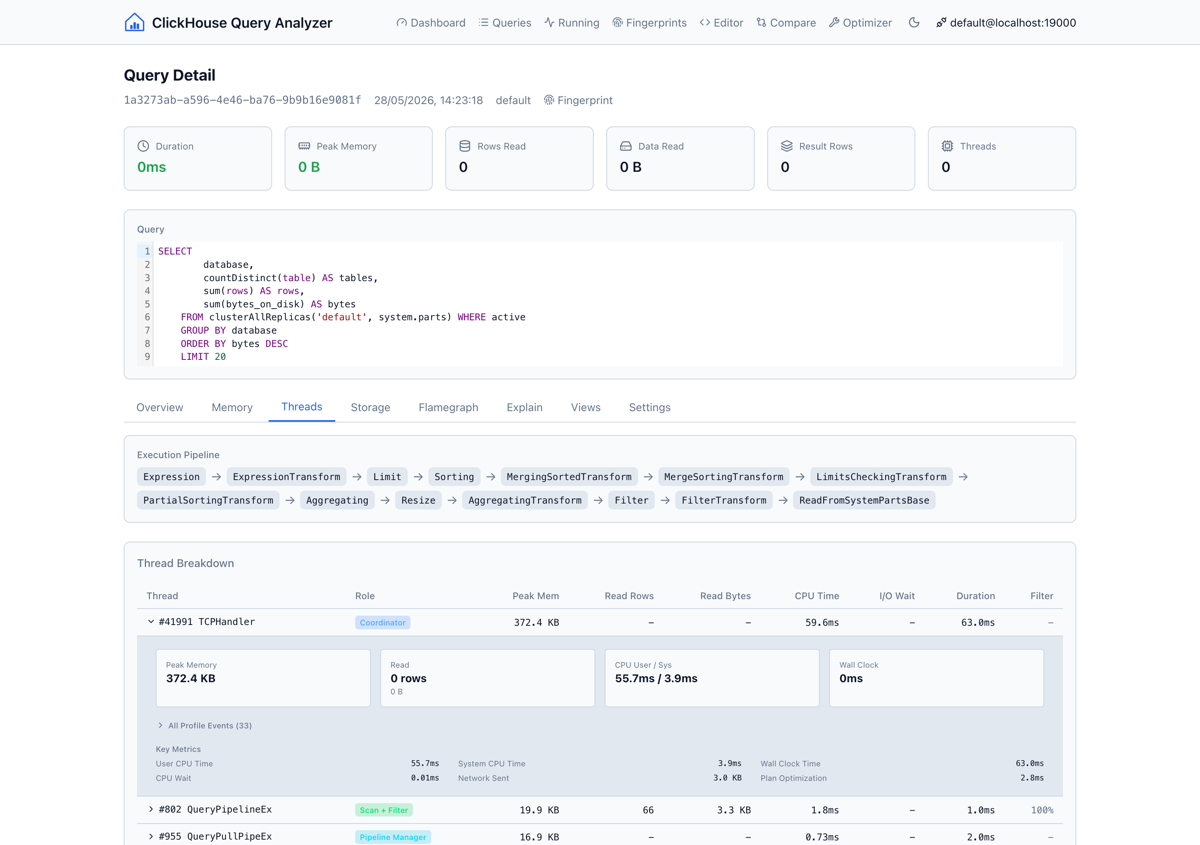
Task: Click the LimitsCheckingTransform pipeline step
Action: pos(881,477)
